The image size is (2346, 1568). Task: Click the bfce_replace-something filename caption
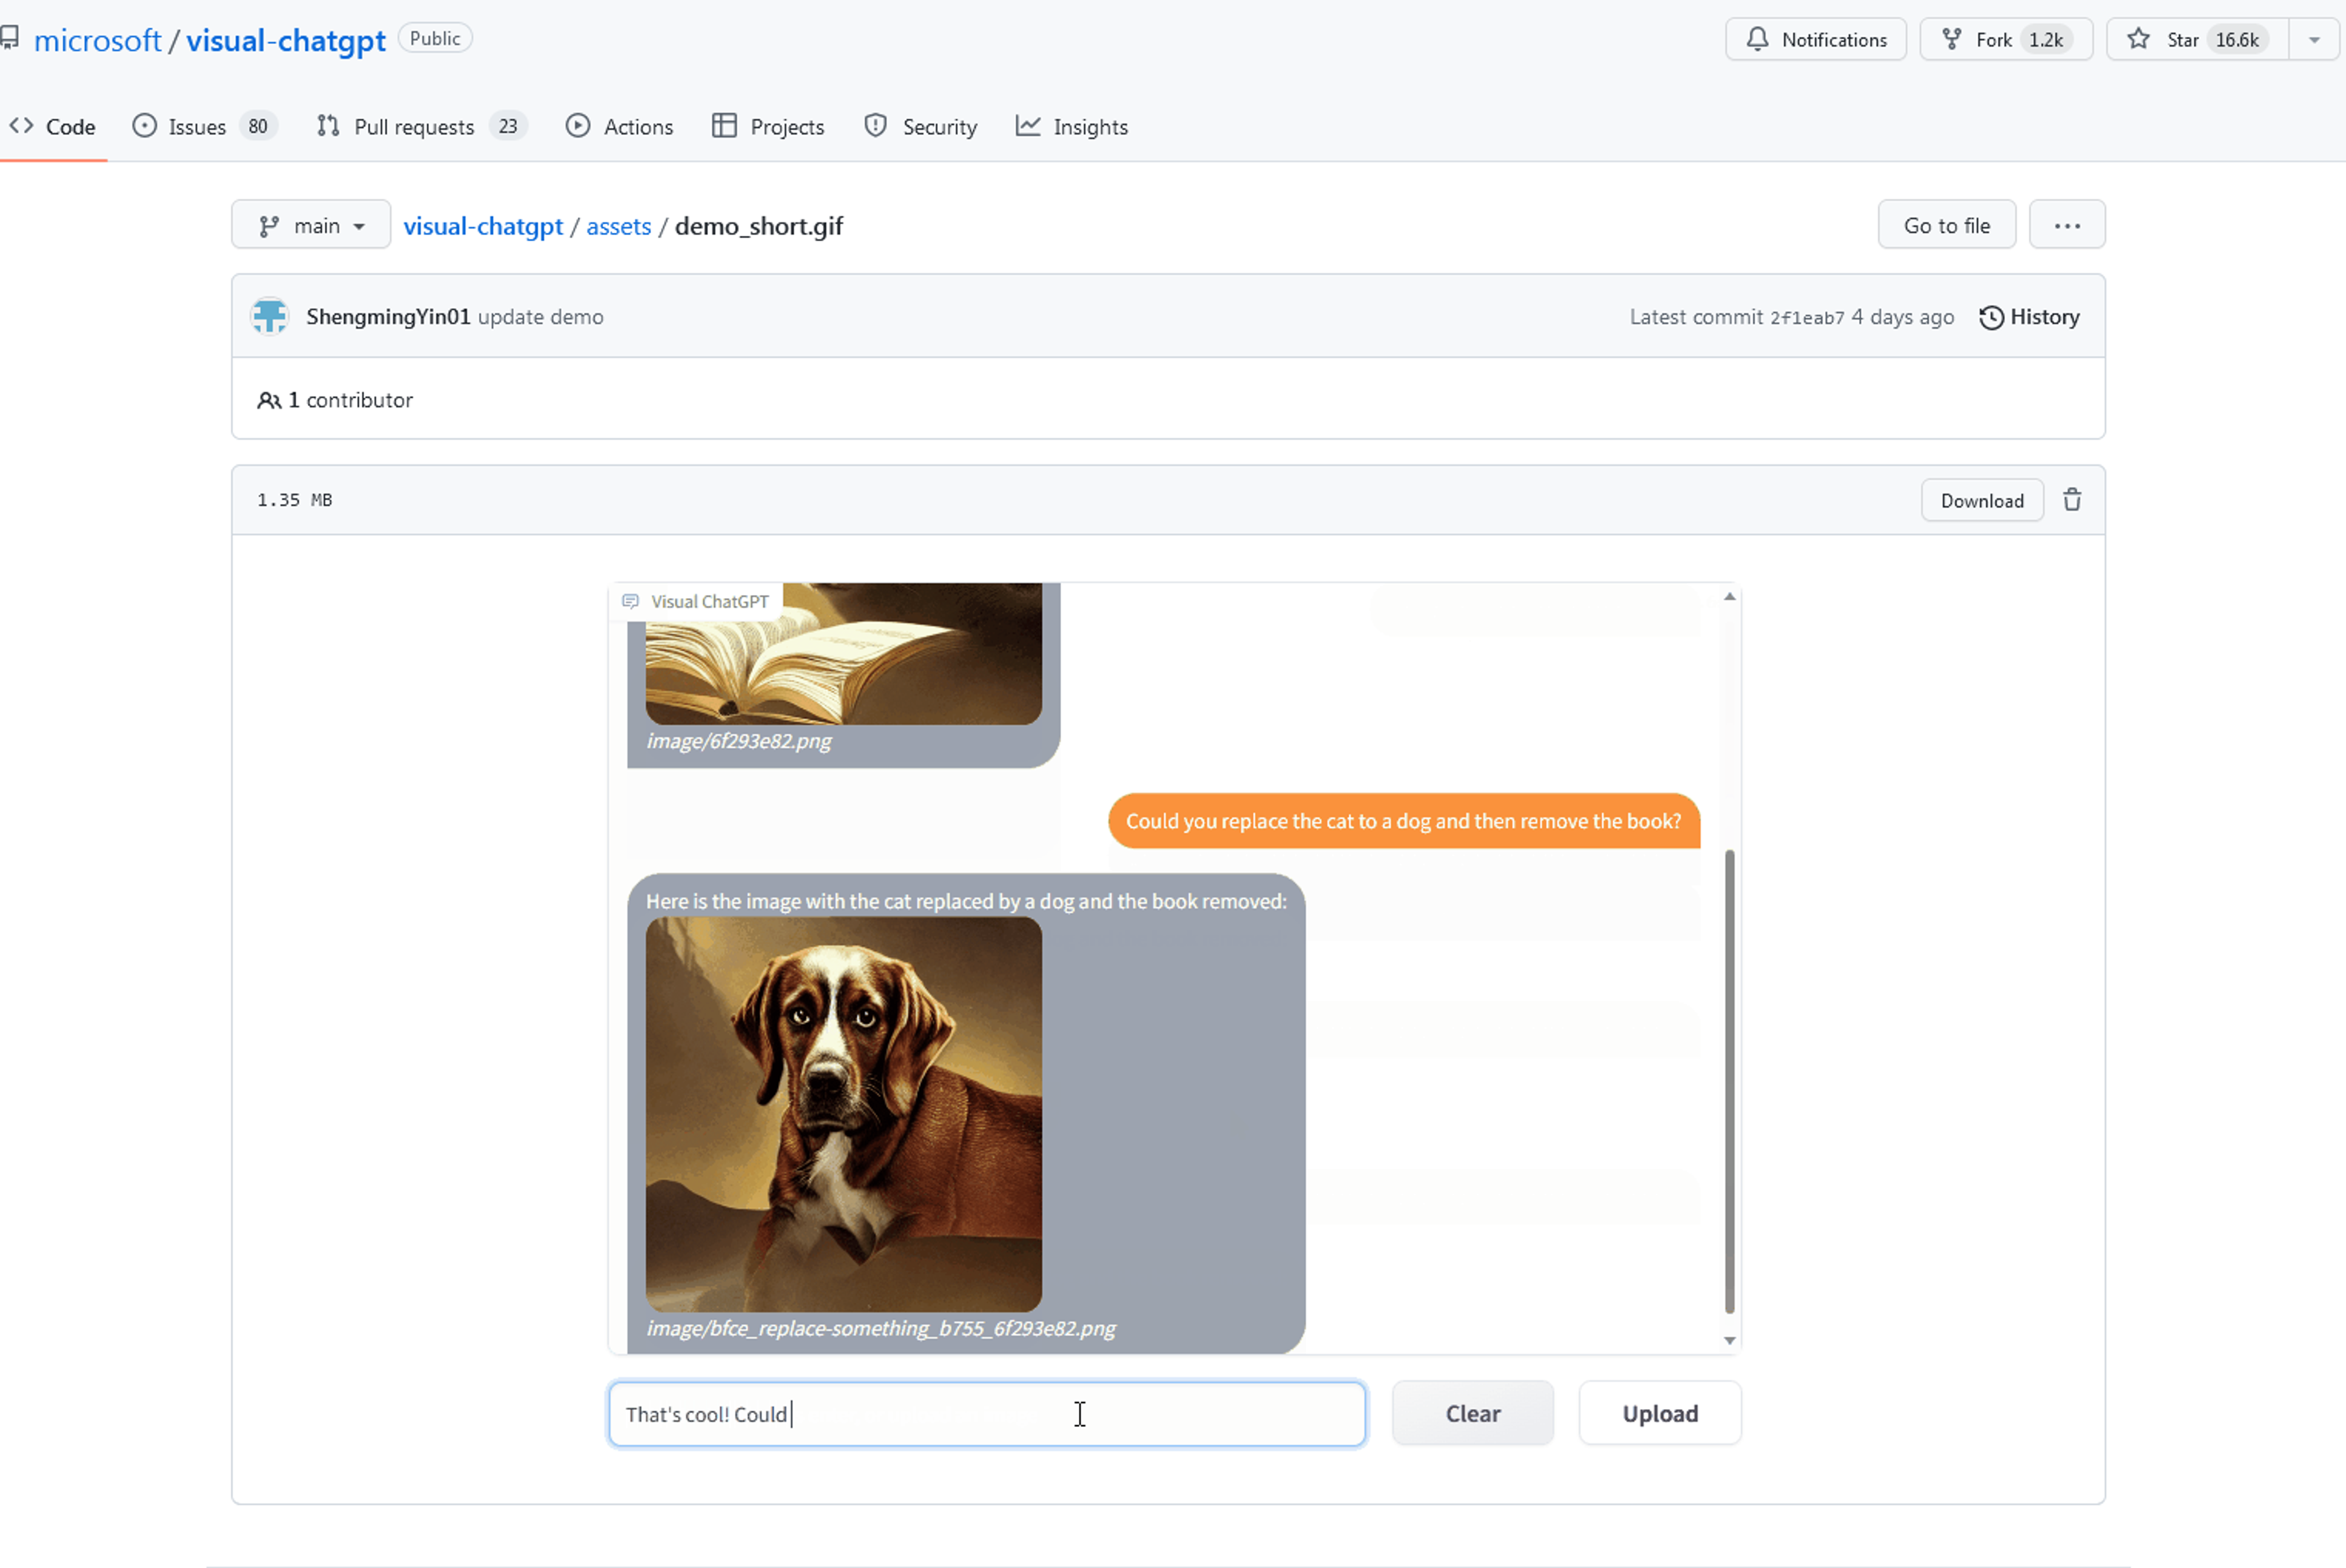(881, 1329)
